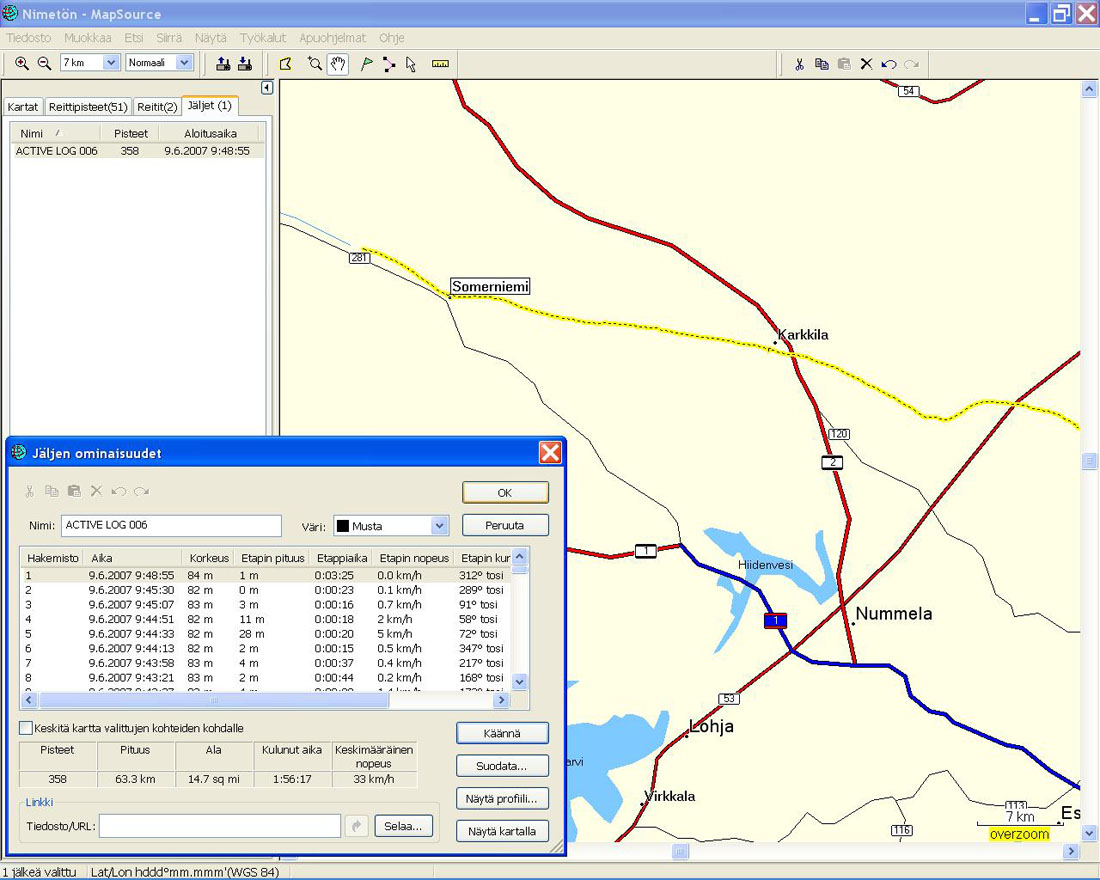This screenshot has width=1100, height=880.
Task: Switch to the Reitit(2) tab
Action: pos(157,107)
